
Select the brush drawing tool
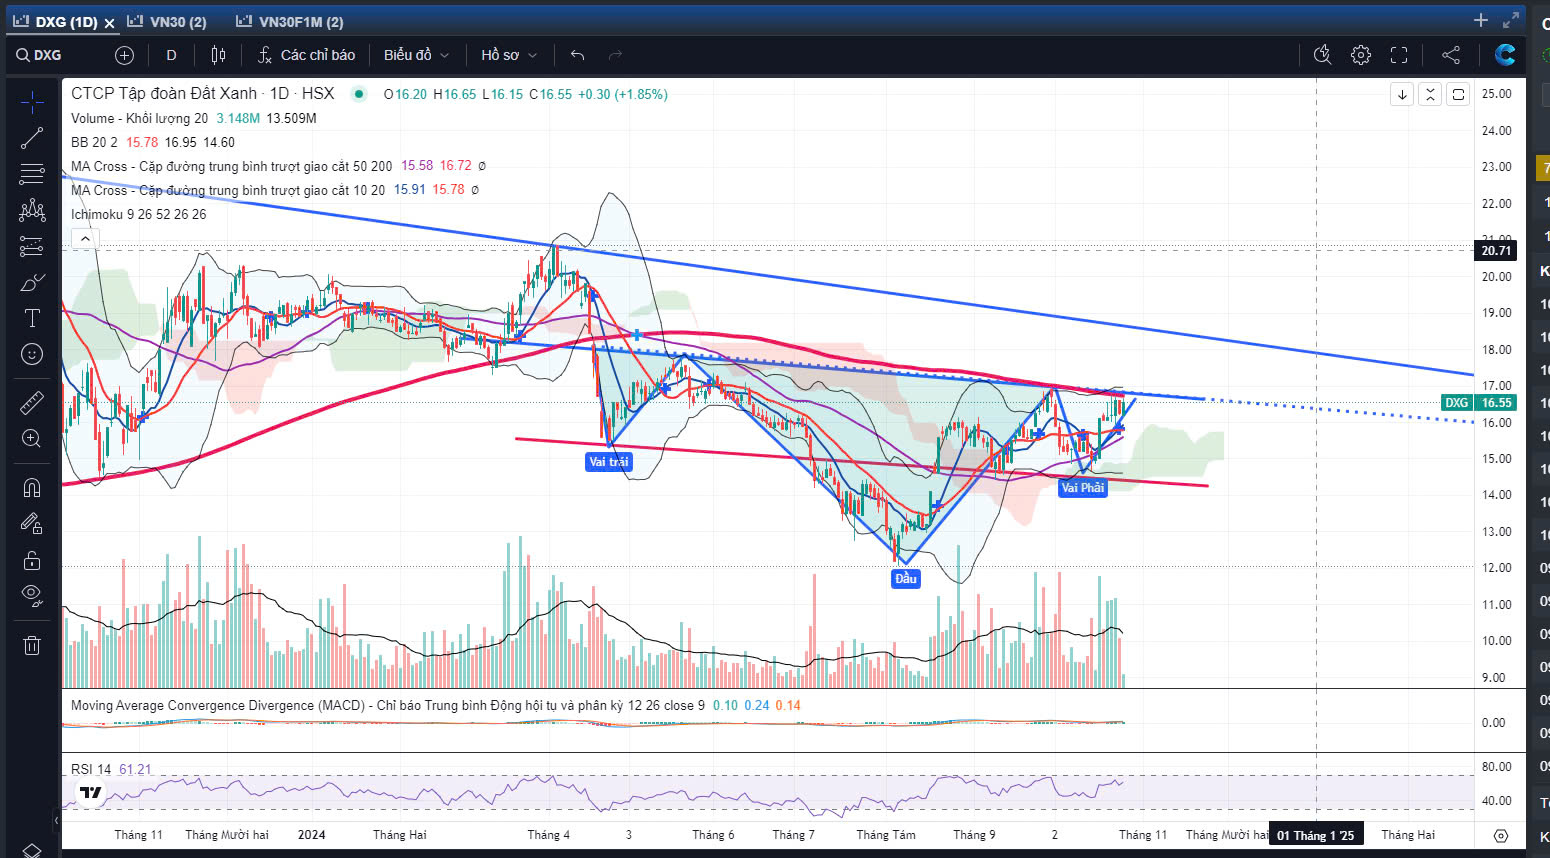(32, 283)
